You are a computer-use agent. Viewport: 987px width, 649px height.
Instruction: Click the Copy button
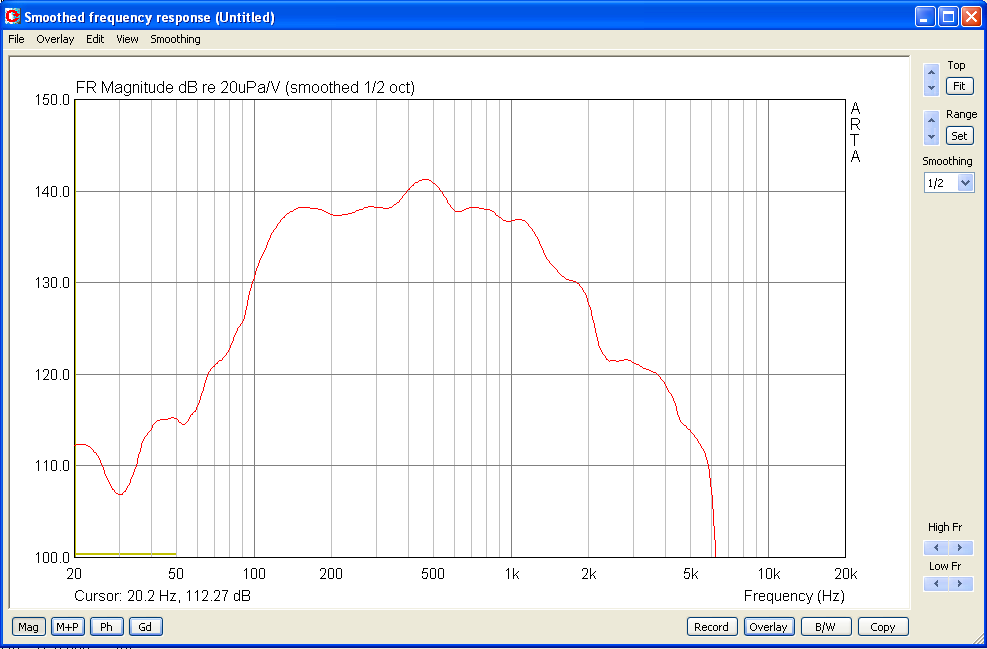coord(883,627)
